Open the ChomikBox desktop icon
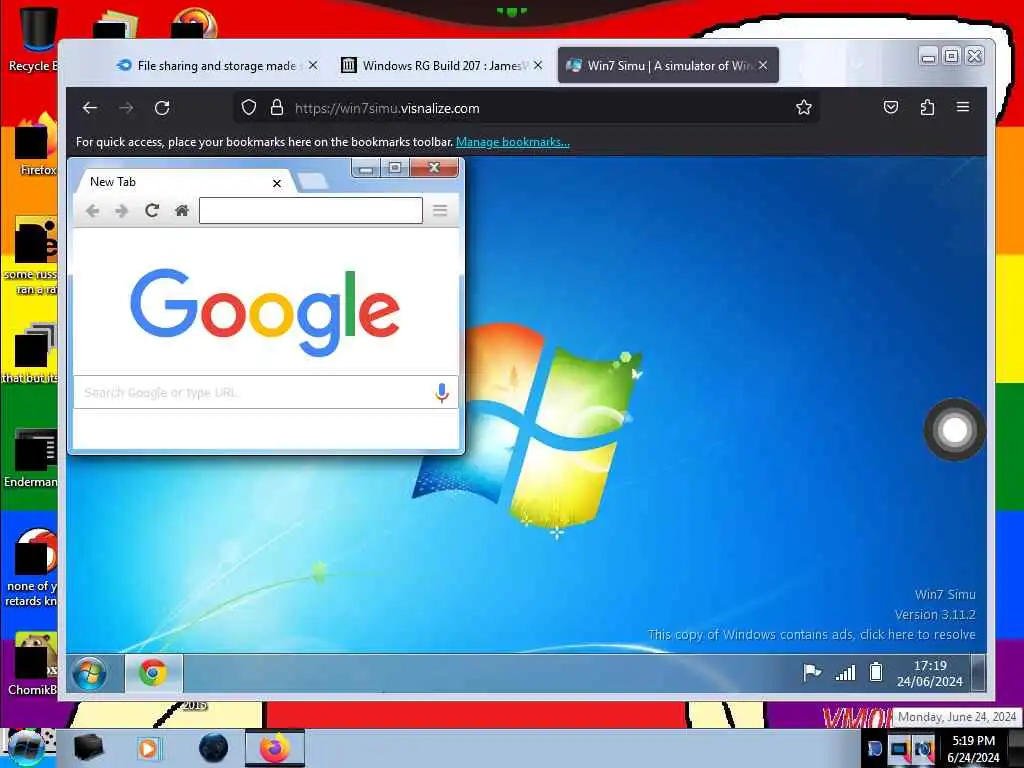Image resolution: width=1024 pixels, height=768 pixels. [x=33, y=663]
